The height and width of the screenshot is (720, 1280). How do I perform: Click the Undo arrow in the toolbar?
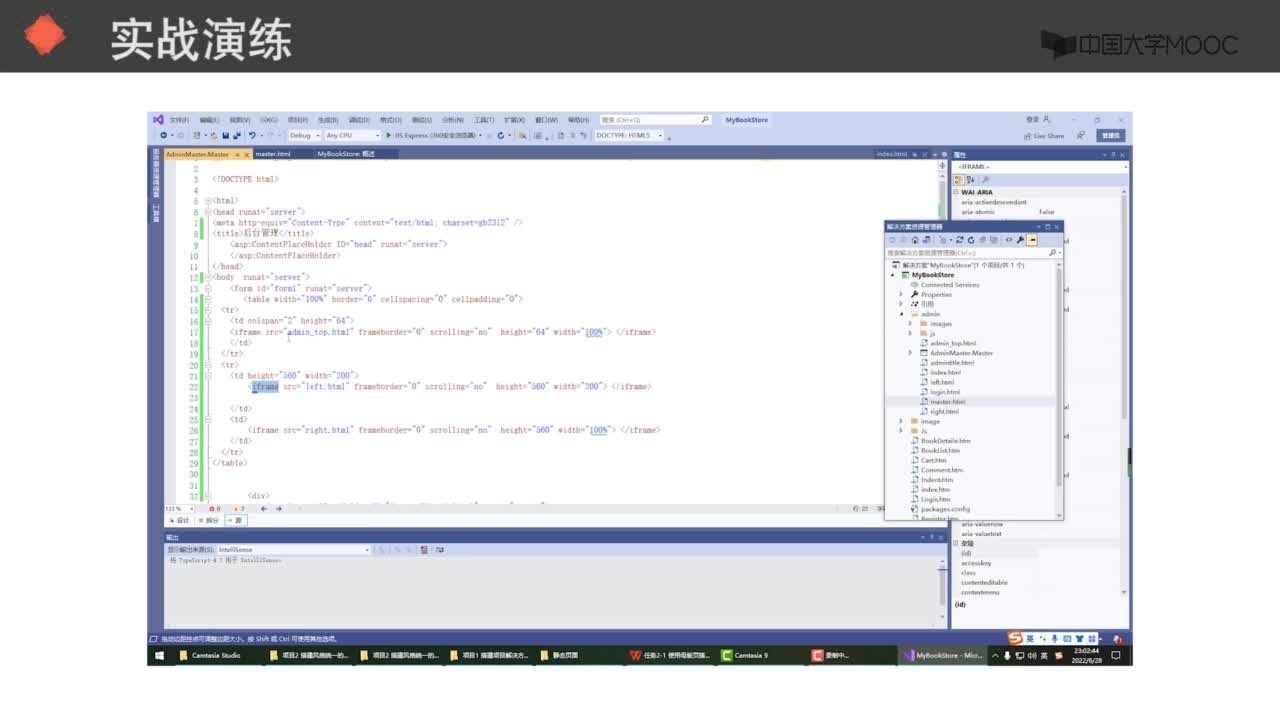[x=252, y=135]
